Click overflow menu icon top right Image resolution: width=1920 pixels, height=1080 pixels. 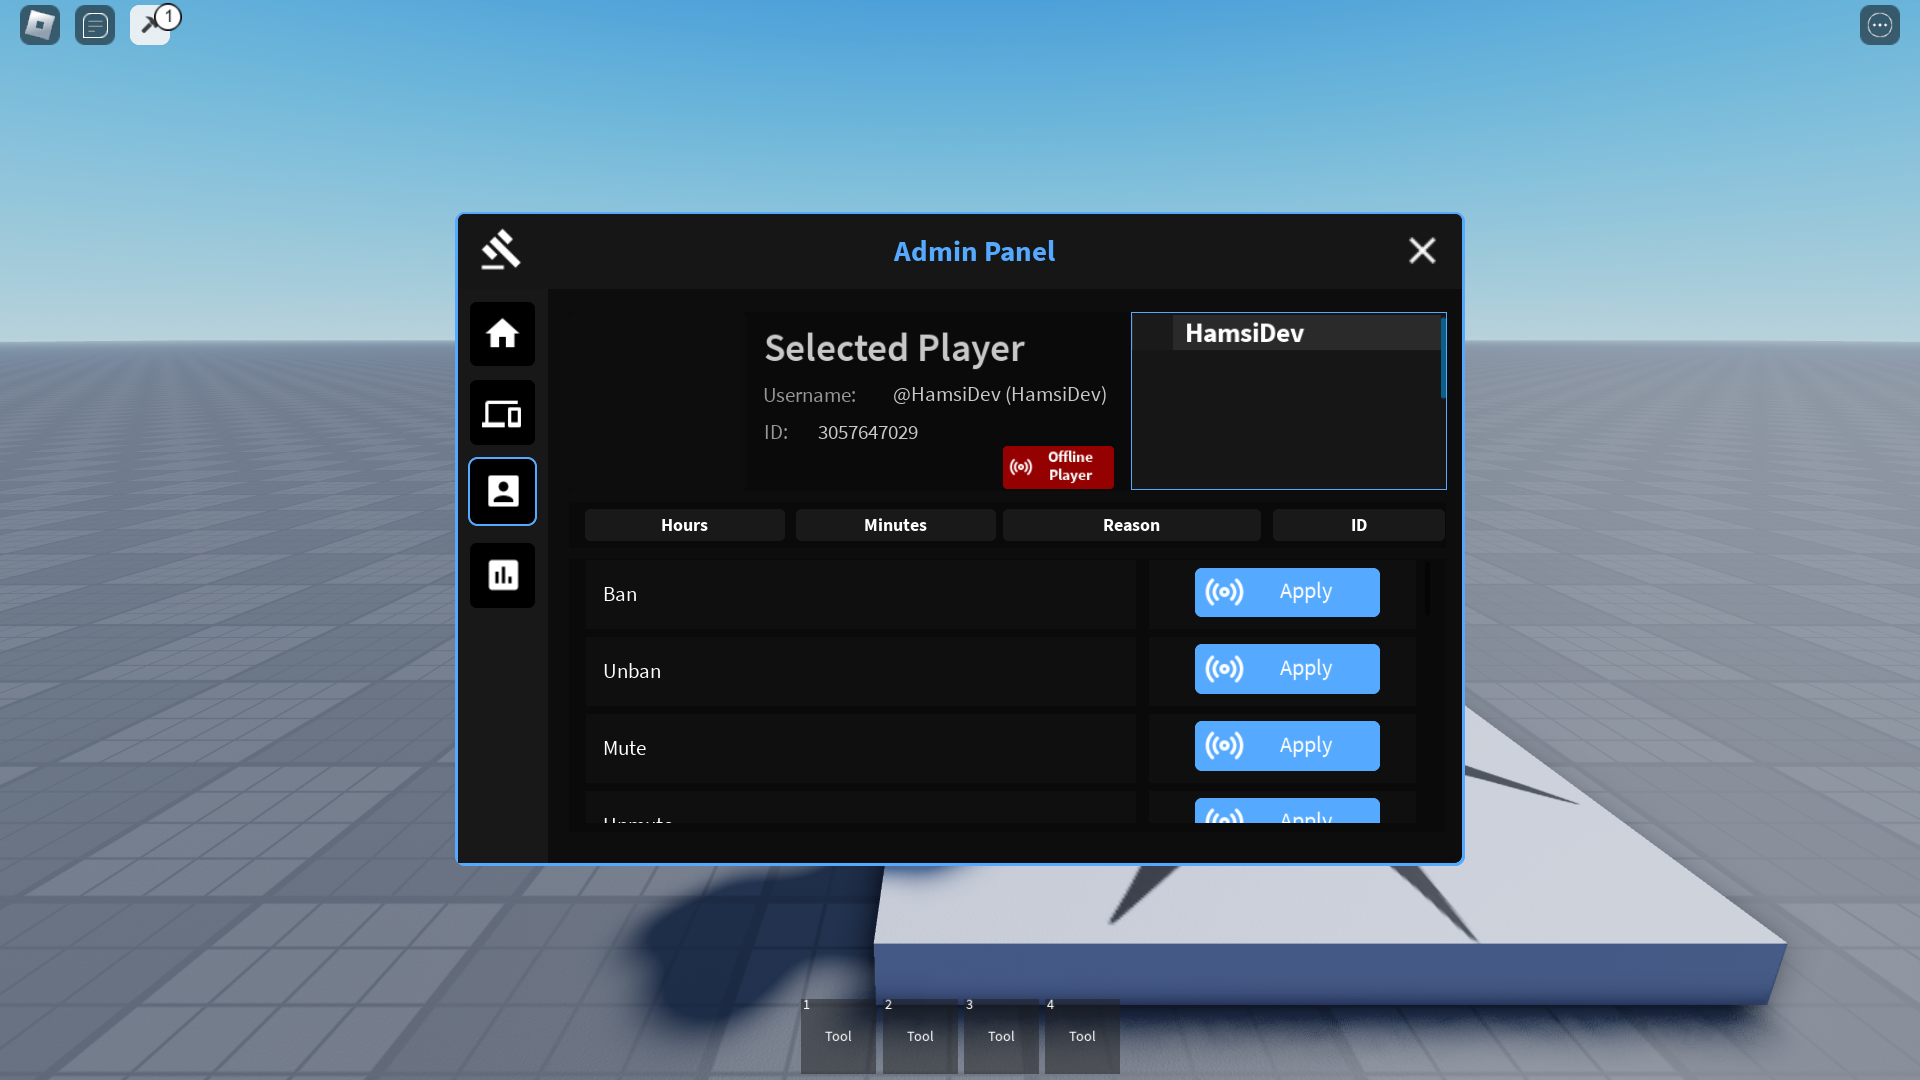pos(1880,24)
